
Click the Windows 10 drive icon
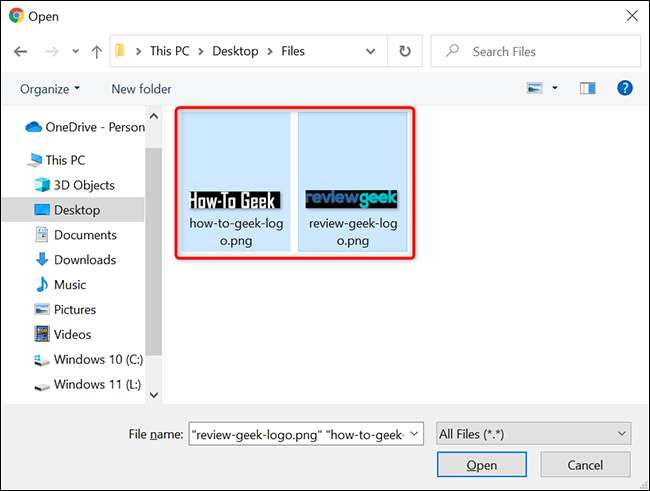click(x=41, y=360)
